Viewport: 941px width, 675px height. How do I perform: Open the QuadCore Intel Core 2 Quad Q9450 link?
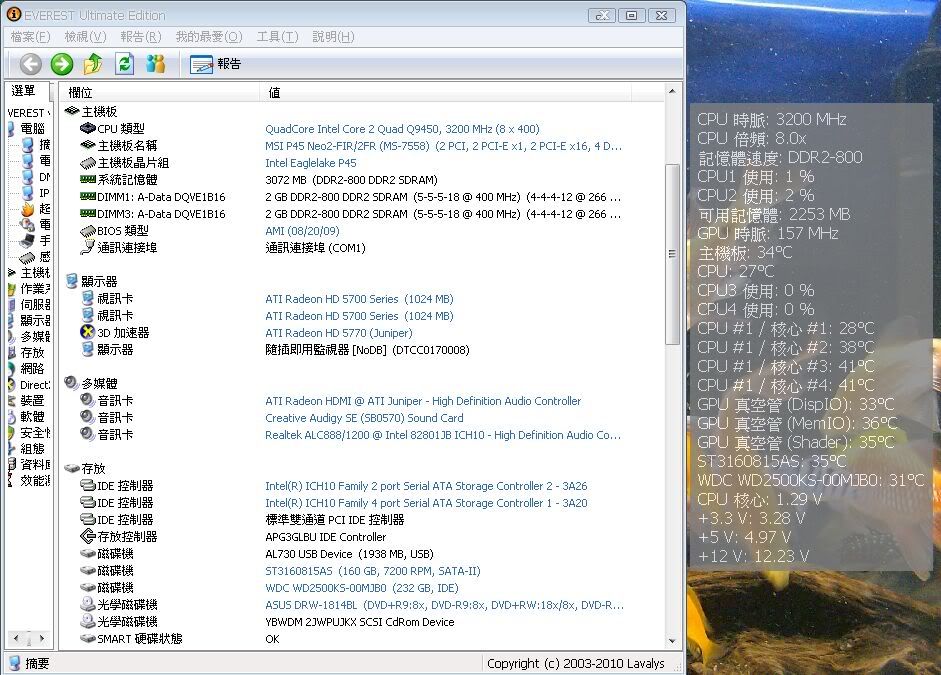click(x=402, y=129)
